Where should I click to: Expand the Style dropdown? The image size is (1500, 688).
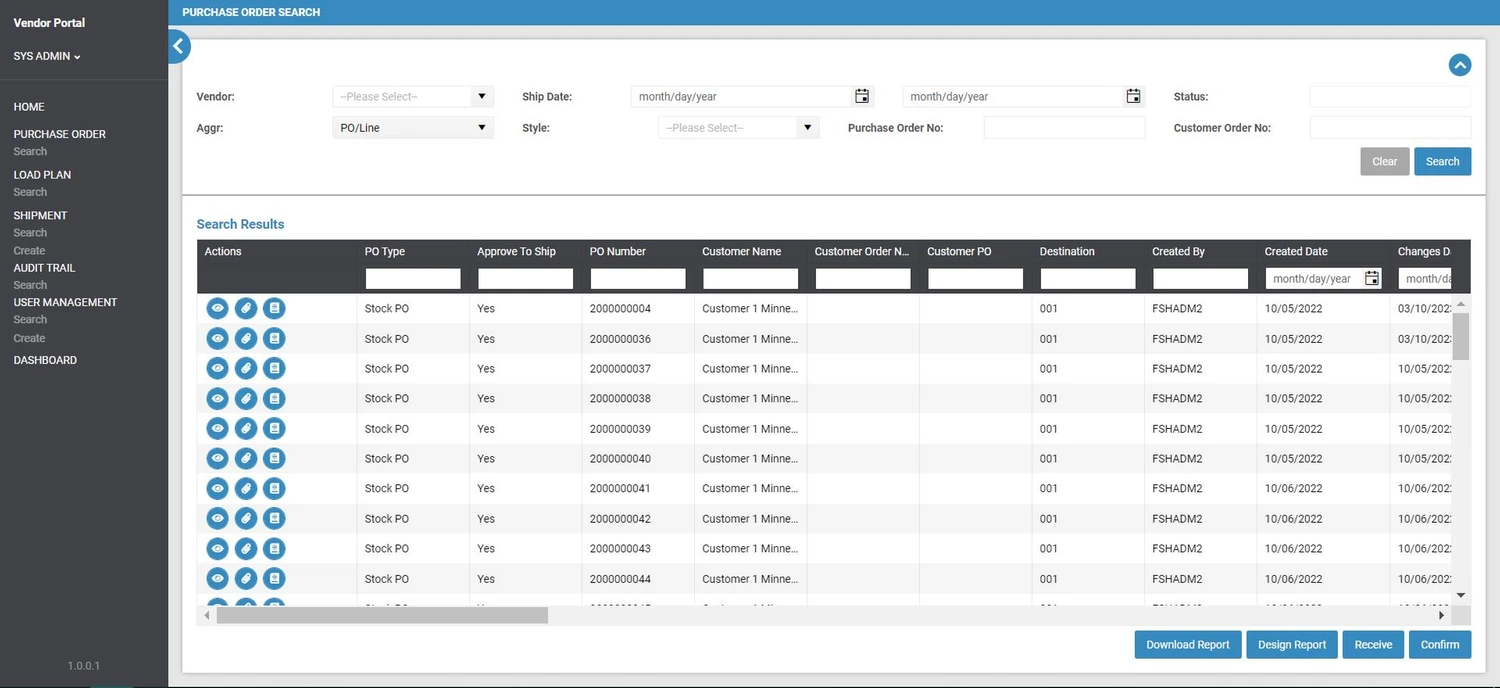click(x=806, y=127)
